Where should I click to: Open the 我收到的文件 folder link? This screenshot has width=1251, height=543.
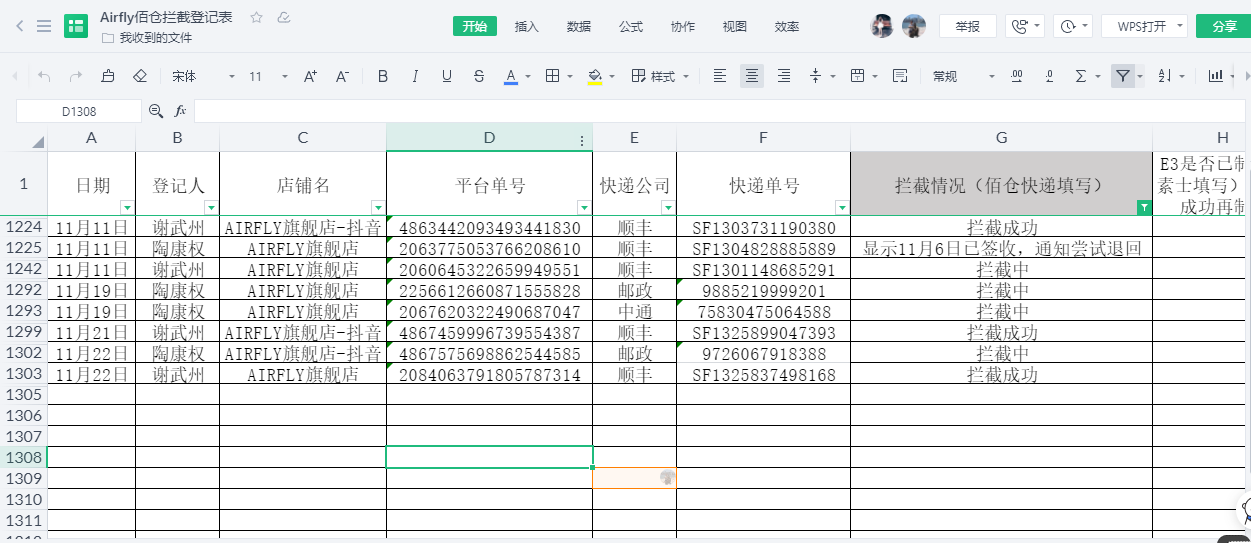pyautogui.click(x=146, y=38)
